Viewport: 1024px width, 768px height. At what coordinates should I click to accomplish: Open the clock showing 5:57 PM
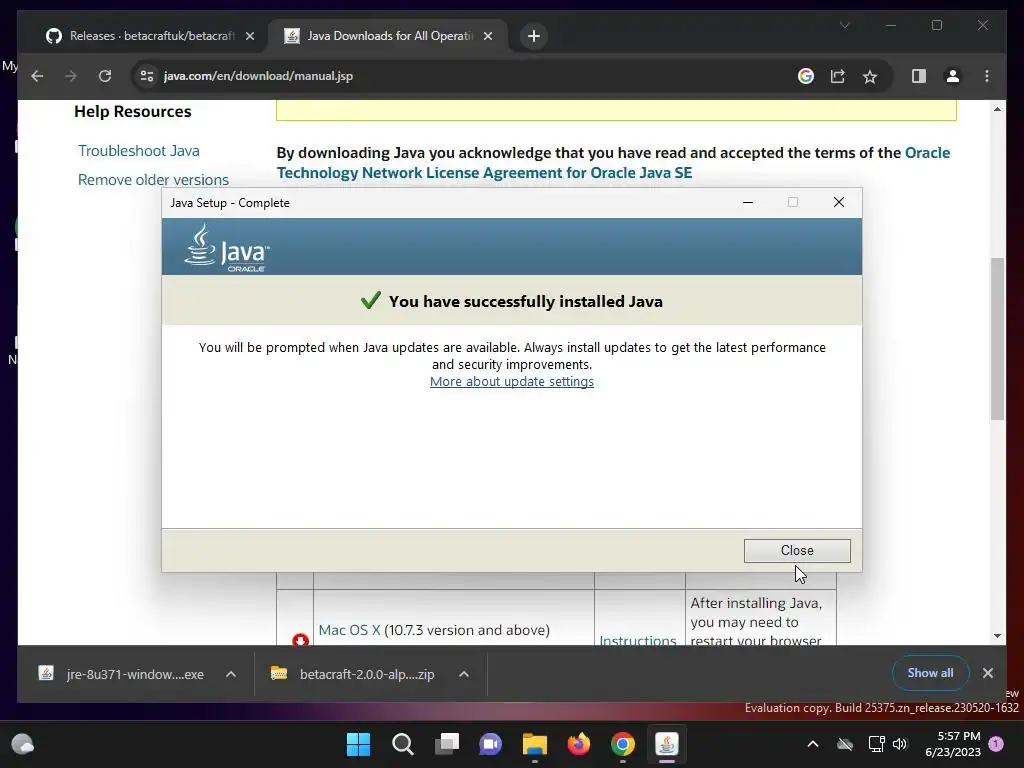(x=953, y=744)
